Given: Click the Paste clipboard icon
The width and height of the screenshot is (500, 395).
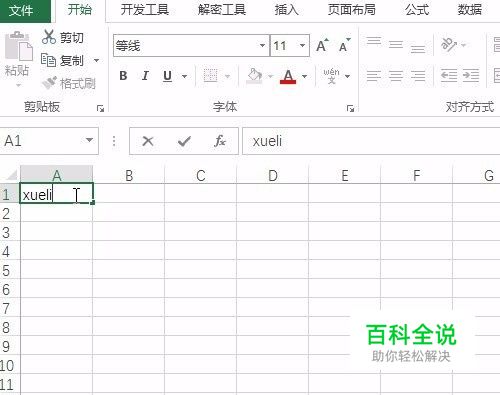Looking at the screenshot, I should 18,46.
